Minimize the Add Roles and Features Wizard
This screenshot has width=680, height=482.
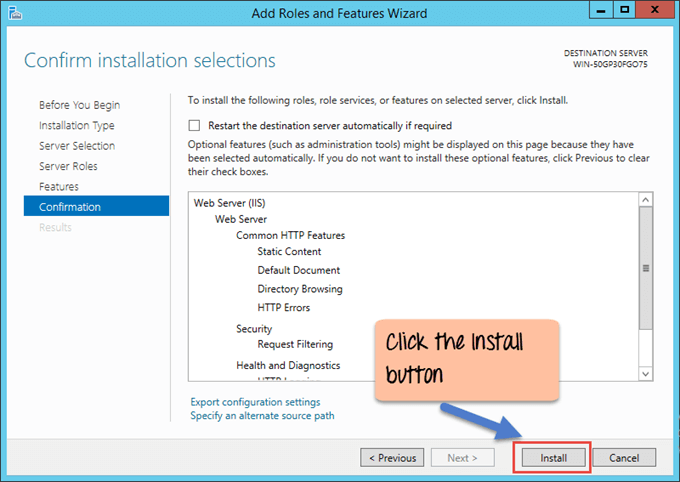coord(601,12)
